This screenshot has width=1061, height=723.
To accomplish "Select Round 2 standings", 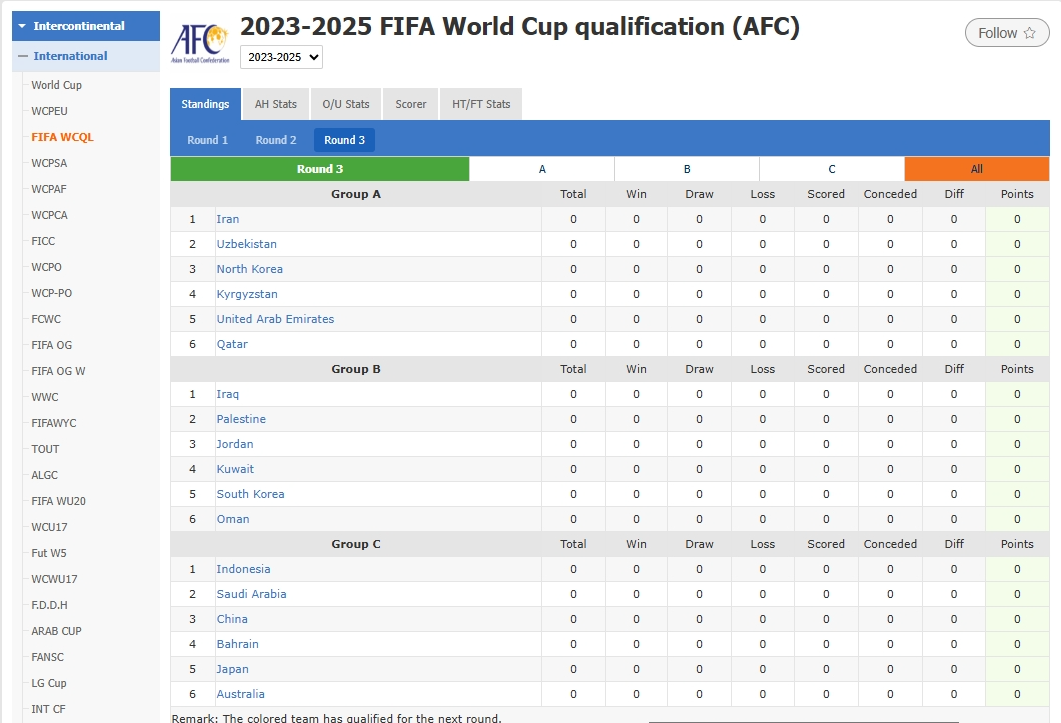I will click(275, 140).
